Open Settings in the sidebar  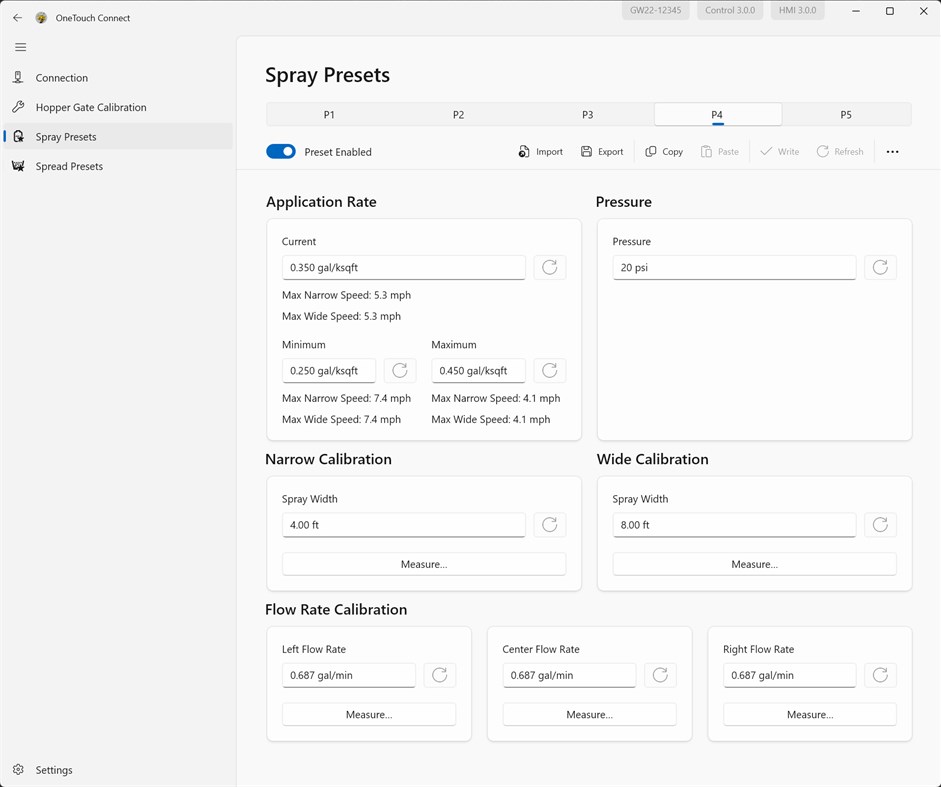pos(54,770)
